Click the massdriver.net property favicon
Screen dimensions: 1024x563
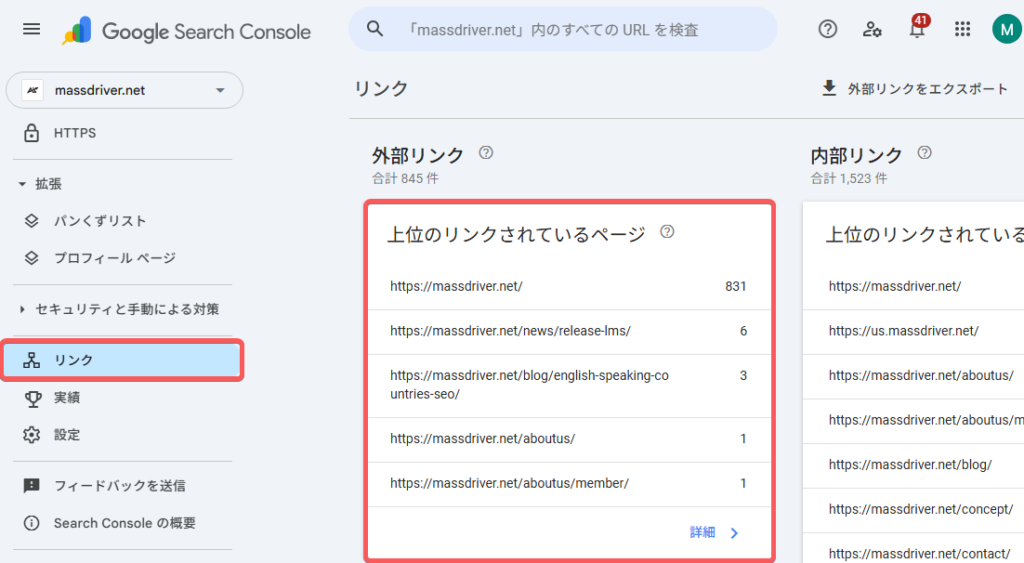click(33, 90)
